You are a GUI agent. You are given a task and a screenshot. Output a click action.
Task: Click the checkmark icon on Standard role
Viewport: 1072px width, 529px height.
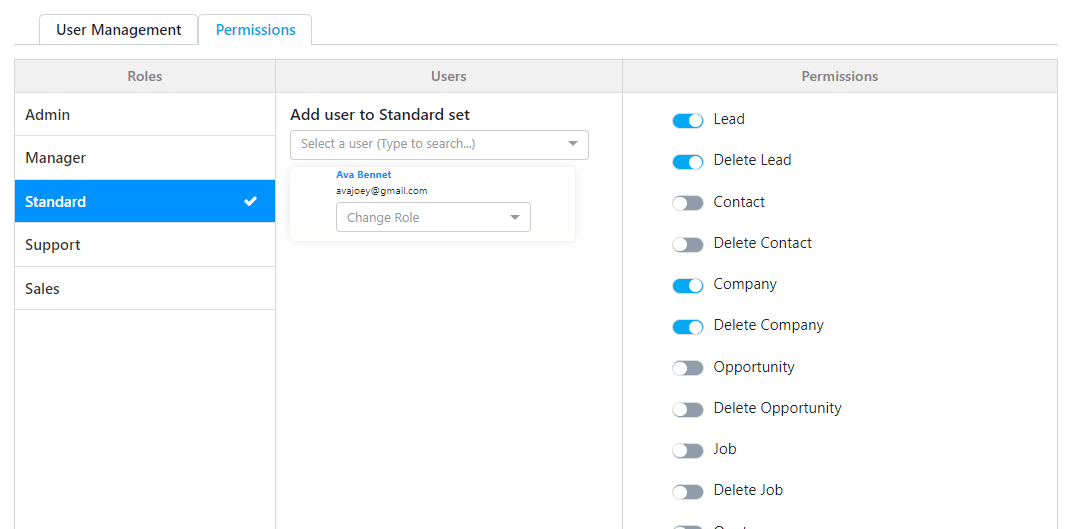coord(251,201)
